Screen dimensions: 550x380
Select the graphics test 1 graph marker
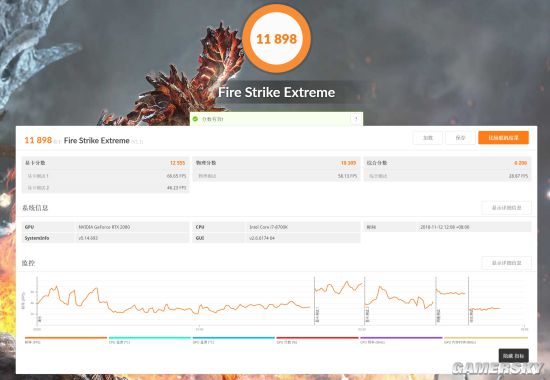[x=317, y=314]
